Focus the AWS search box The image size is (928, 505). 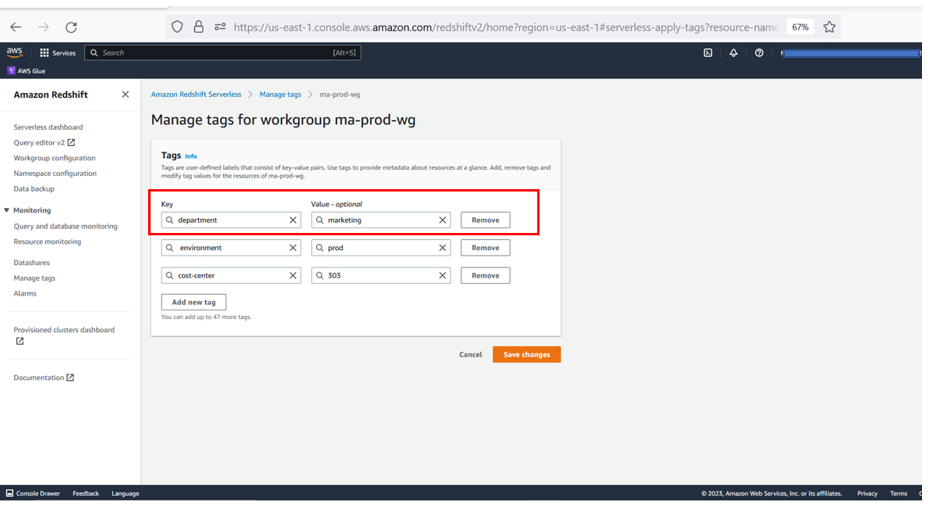point(223,53)
